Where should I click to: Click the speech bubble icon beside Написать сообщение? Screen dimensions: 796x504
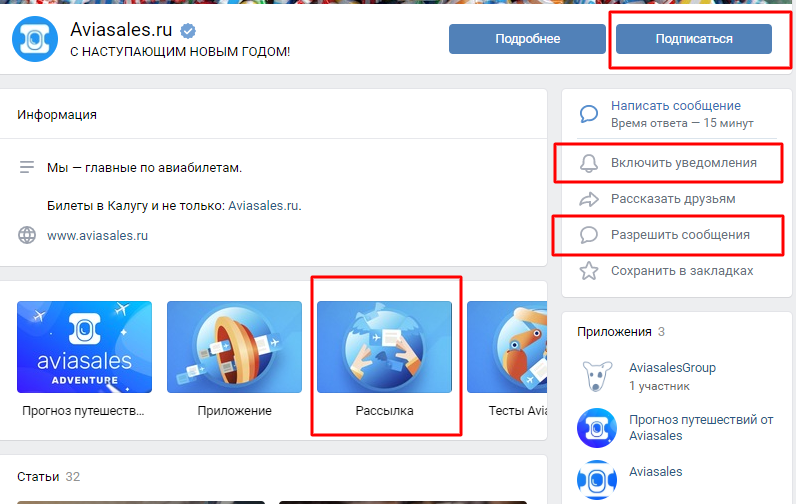tap(589, 114)
